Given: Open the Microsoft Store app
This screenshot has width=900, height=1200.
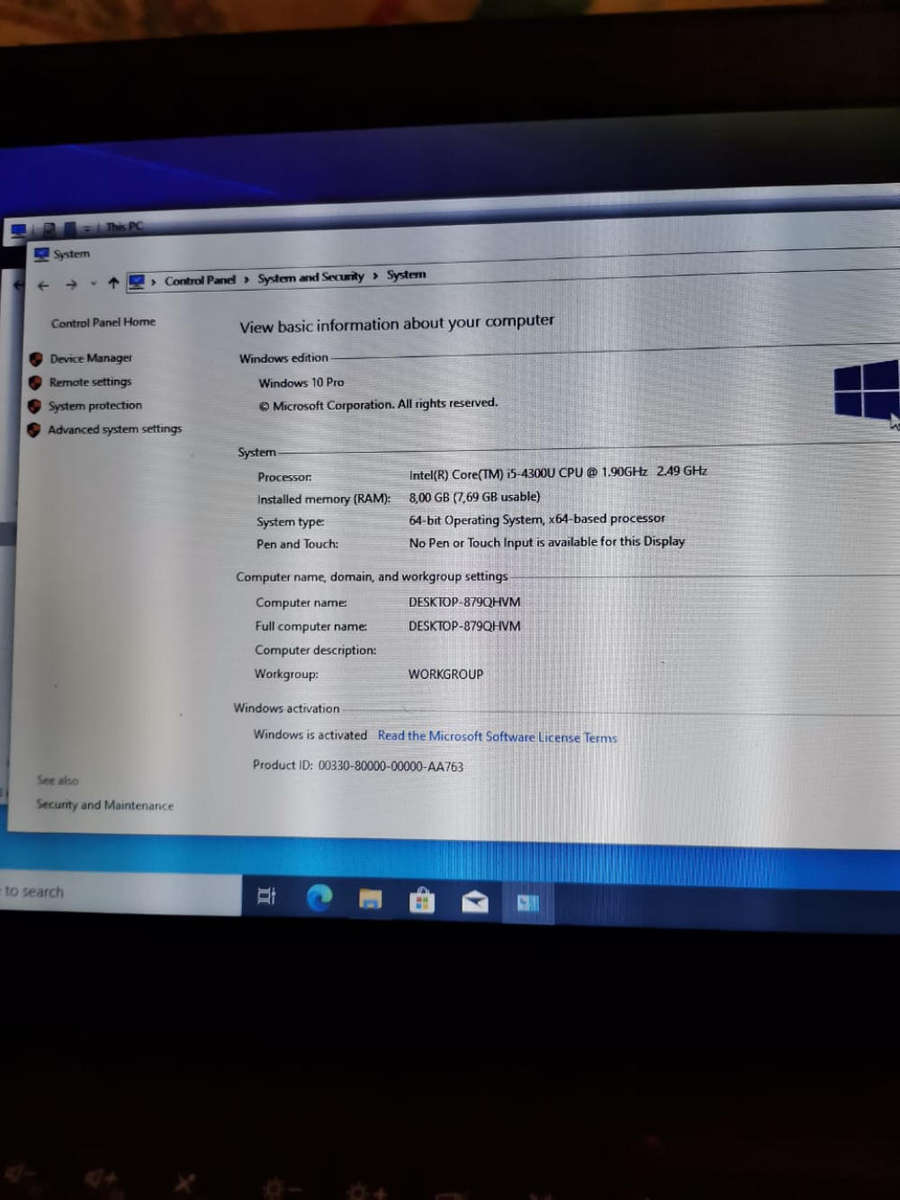Looking at the screenshot, I should (422, 899).
